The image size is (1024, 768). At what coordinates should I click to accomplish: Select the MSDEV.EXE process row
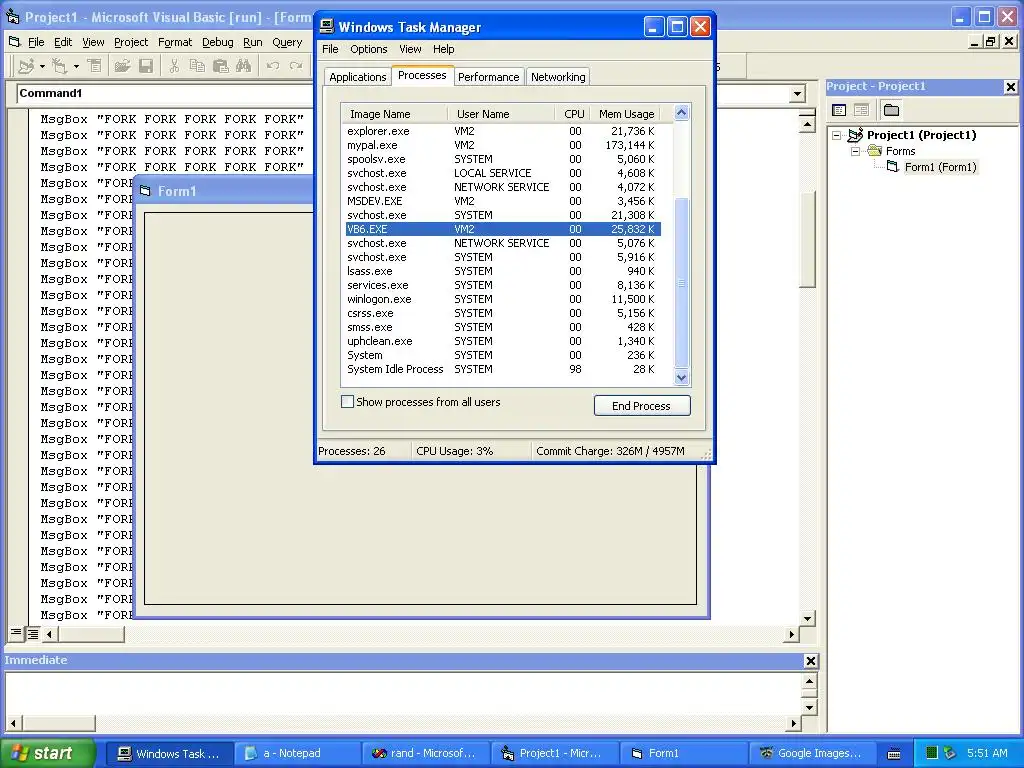pos(503,201)
